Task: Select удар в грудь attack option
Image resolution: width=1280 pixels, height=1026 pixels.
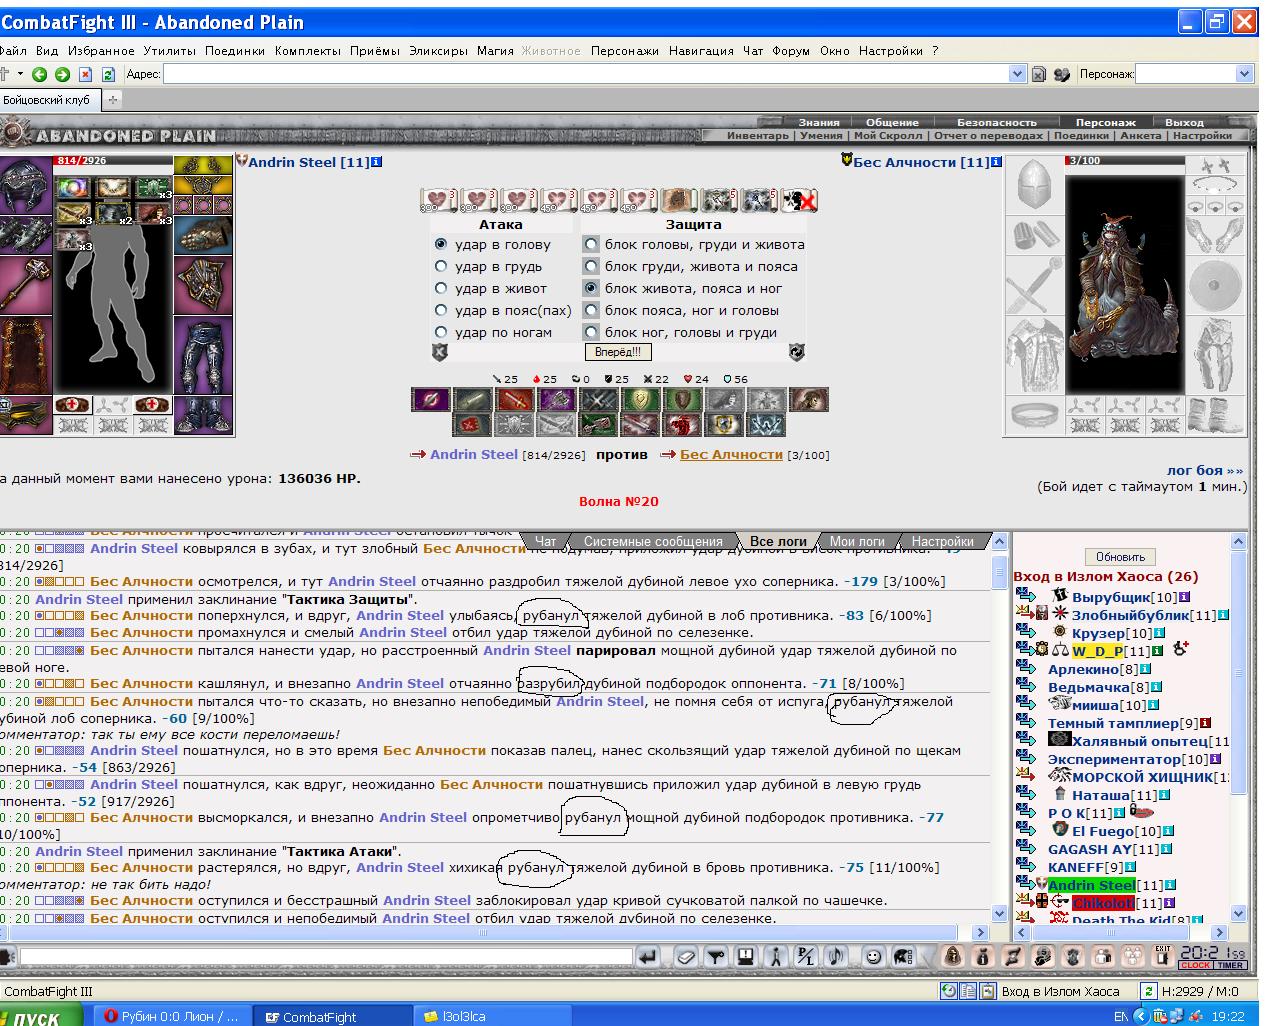Action: click(441, 266)
